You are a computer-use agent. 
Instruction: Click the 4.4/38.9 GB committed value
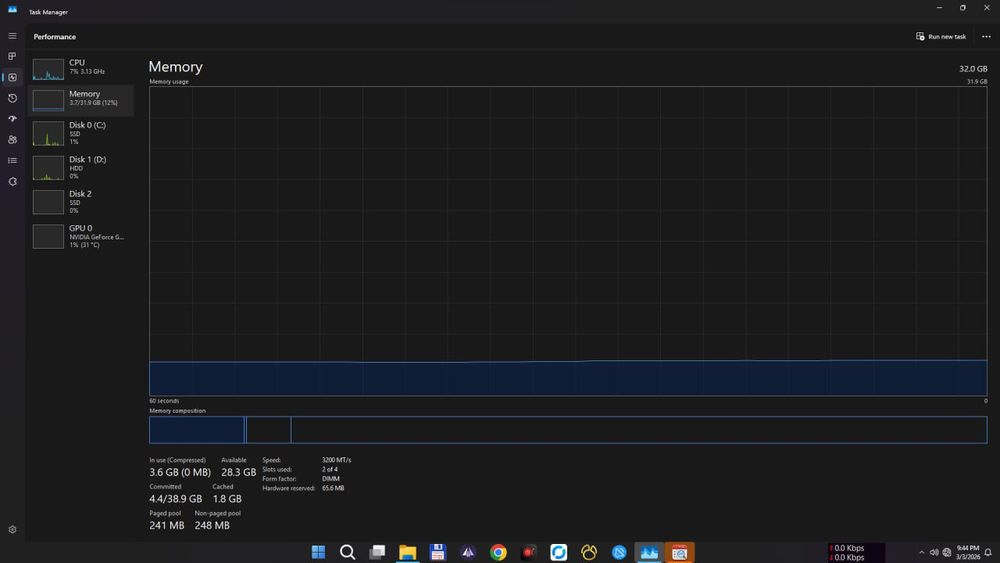click(x=175, y=499)
